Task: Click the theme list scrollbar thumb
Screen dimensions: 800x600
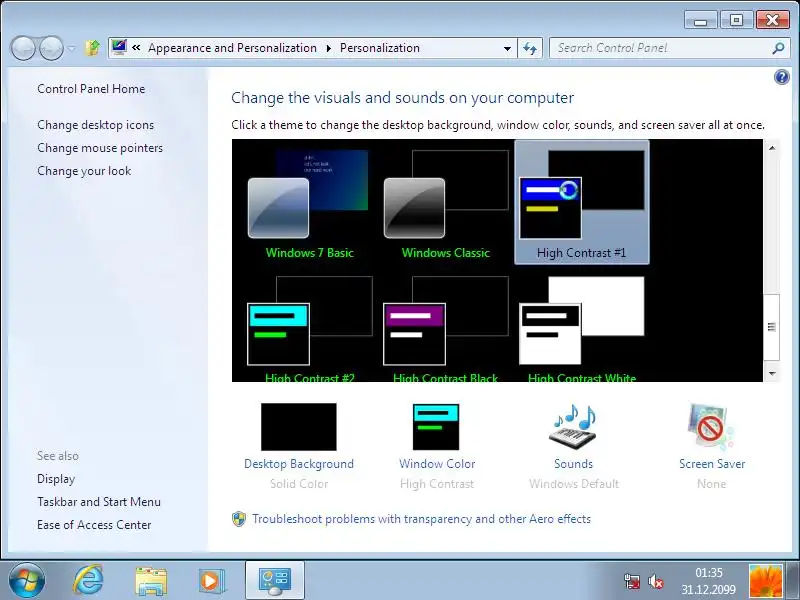Action: tap(772, 327)
